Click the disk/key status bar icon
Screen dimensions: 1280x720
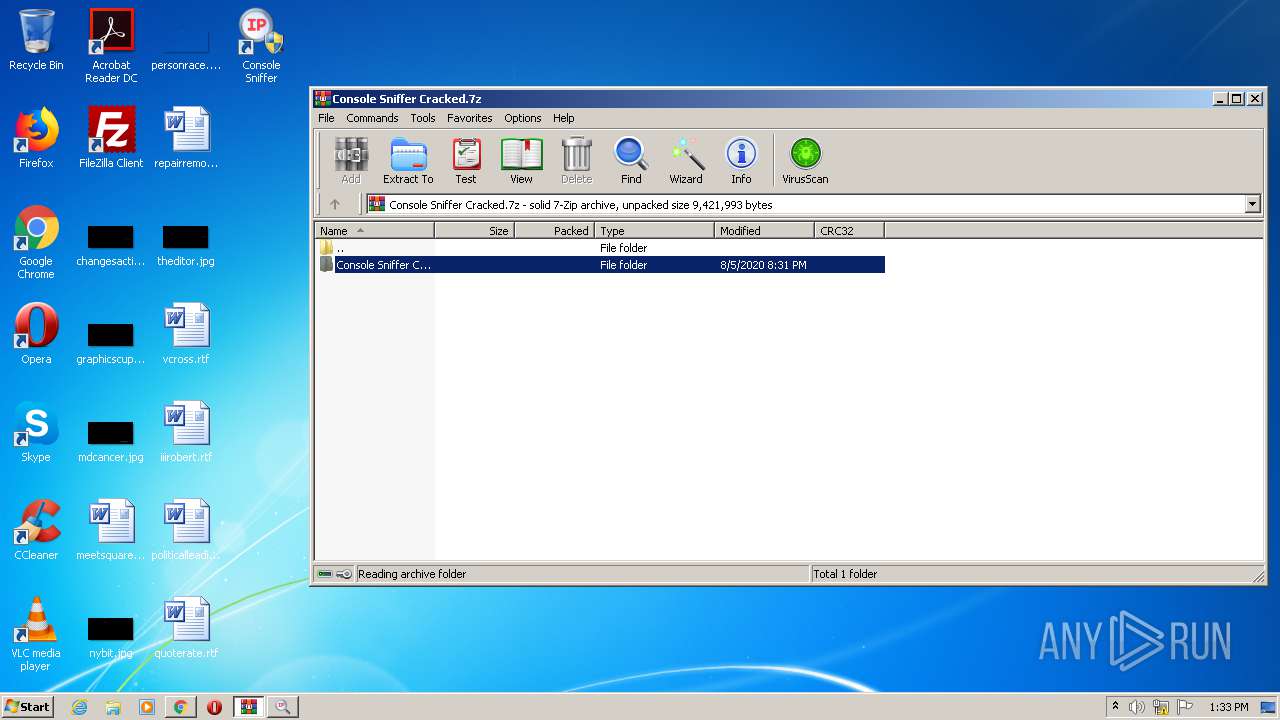click(334, 574)
